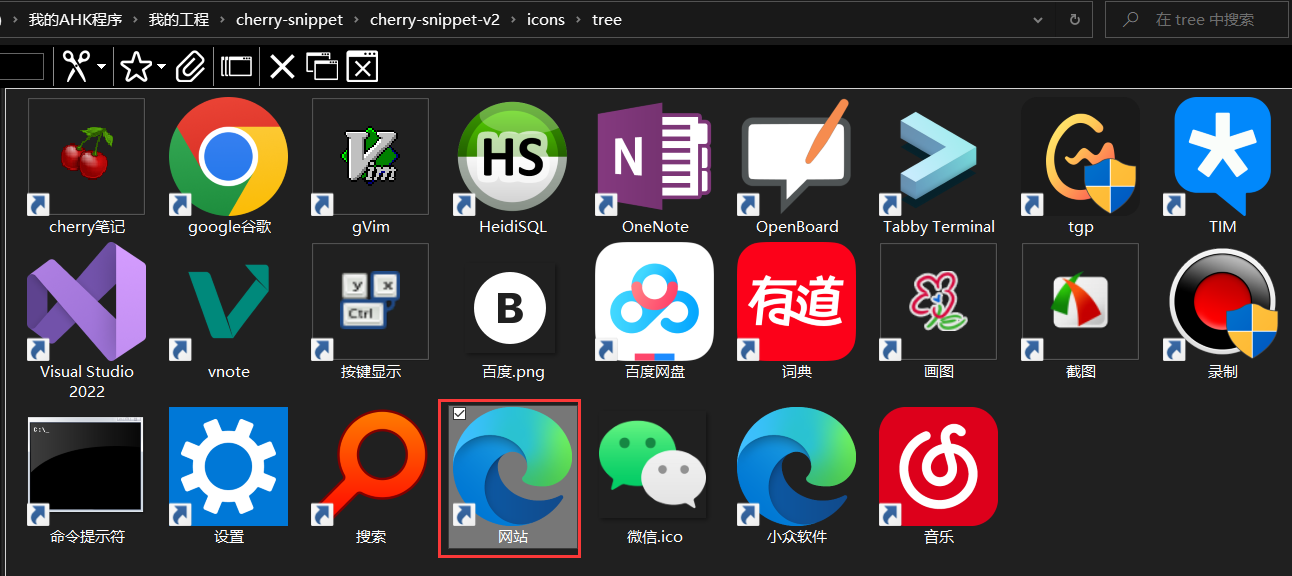This screenshot has height=576, width=1292.
Task: Select the OpenBoard shortcut icon
Action: tap(797, 156)
